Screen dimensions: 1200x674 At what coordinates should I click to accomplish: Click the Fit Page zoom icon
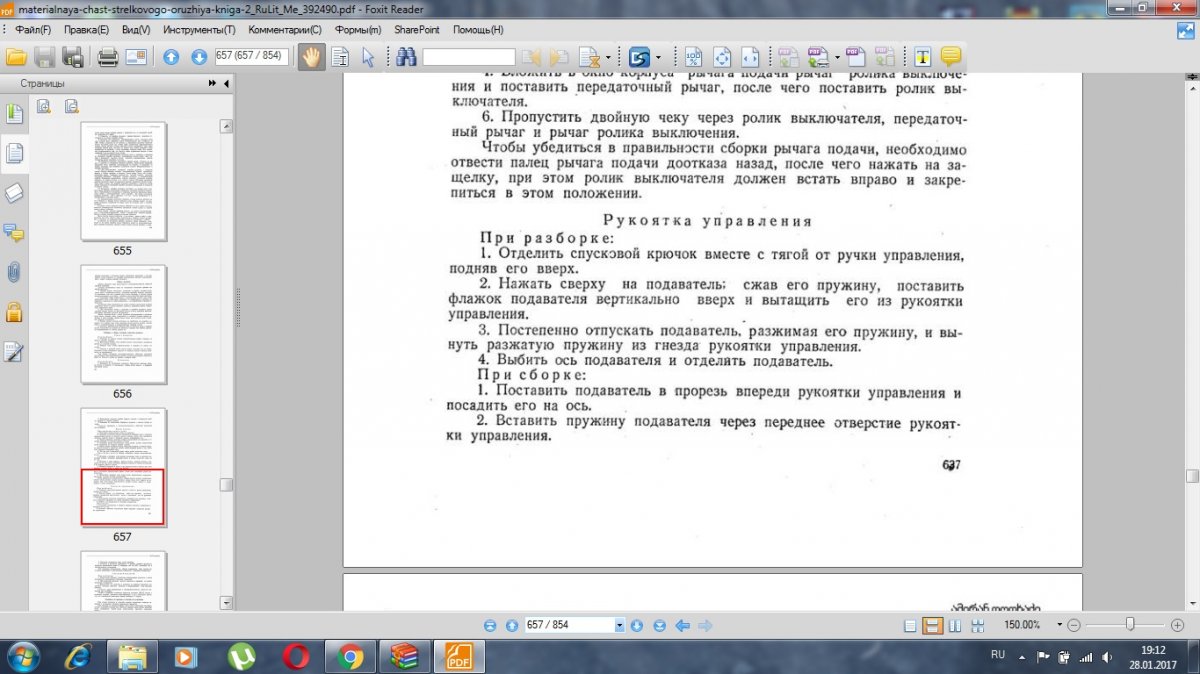click(721, 56)
